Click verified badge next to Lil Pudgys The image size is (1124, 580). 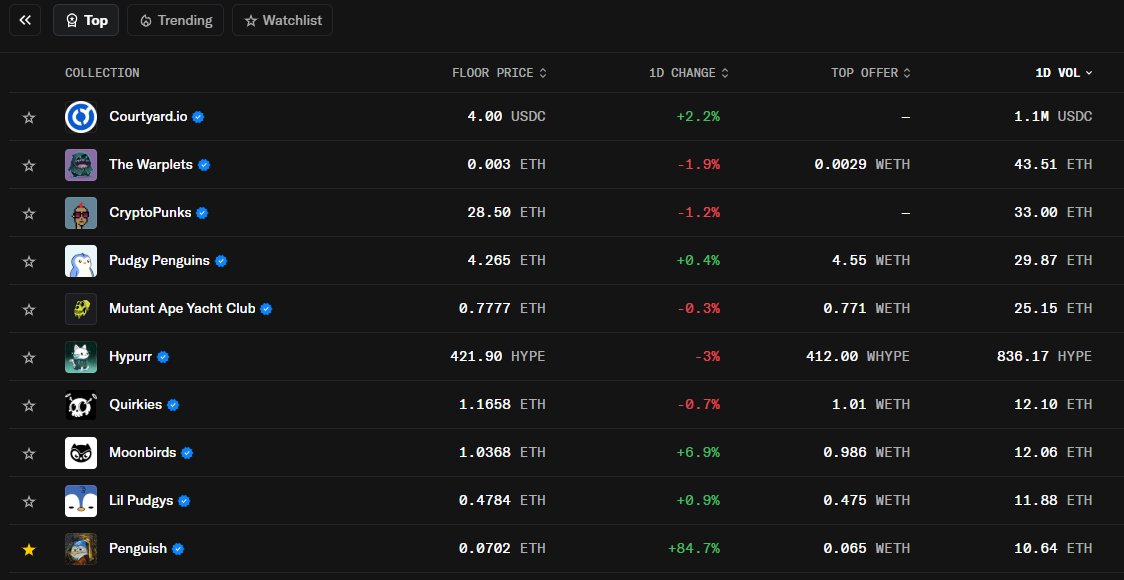click(184, 501)
